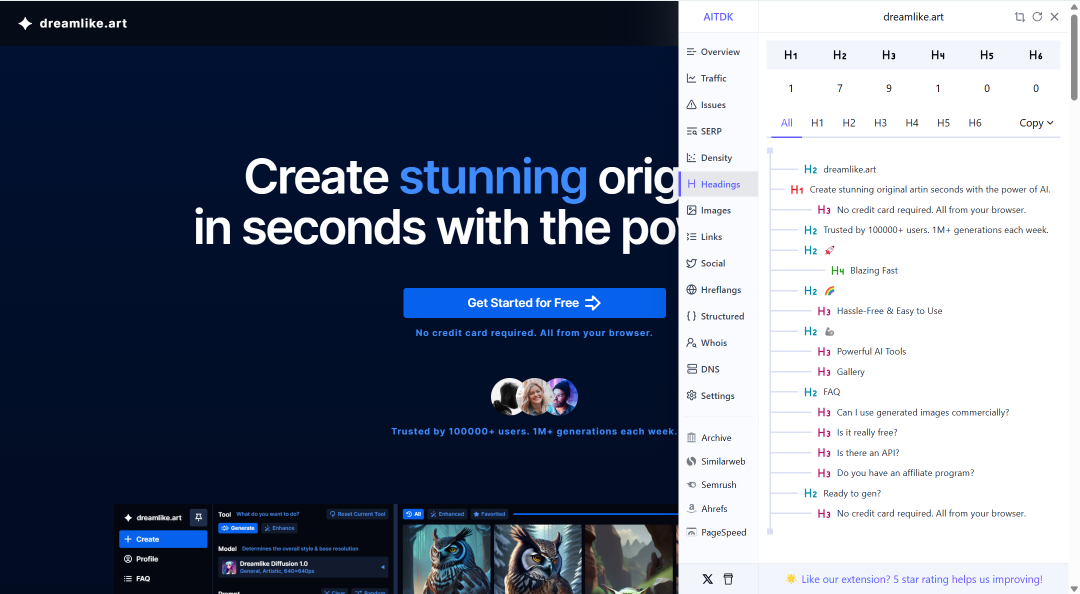
Task: Click Profile in app preview sidebar
Action: (141, 559)
